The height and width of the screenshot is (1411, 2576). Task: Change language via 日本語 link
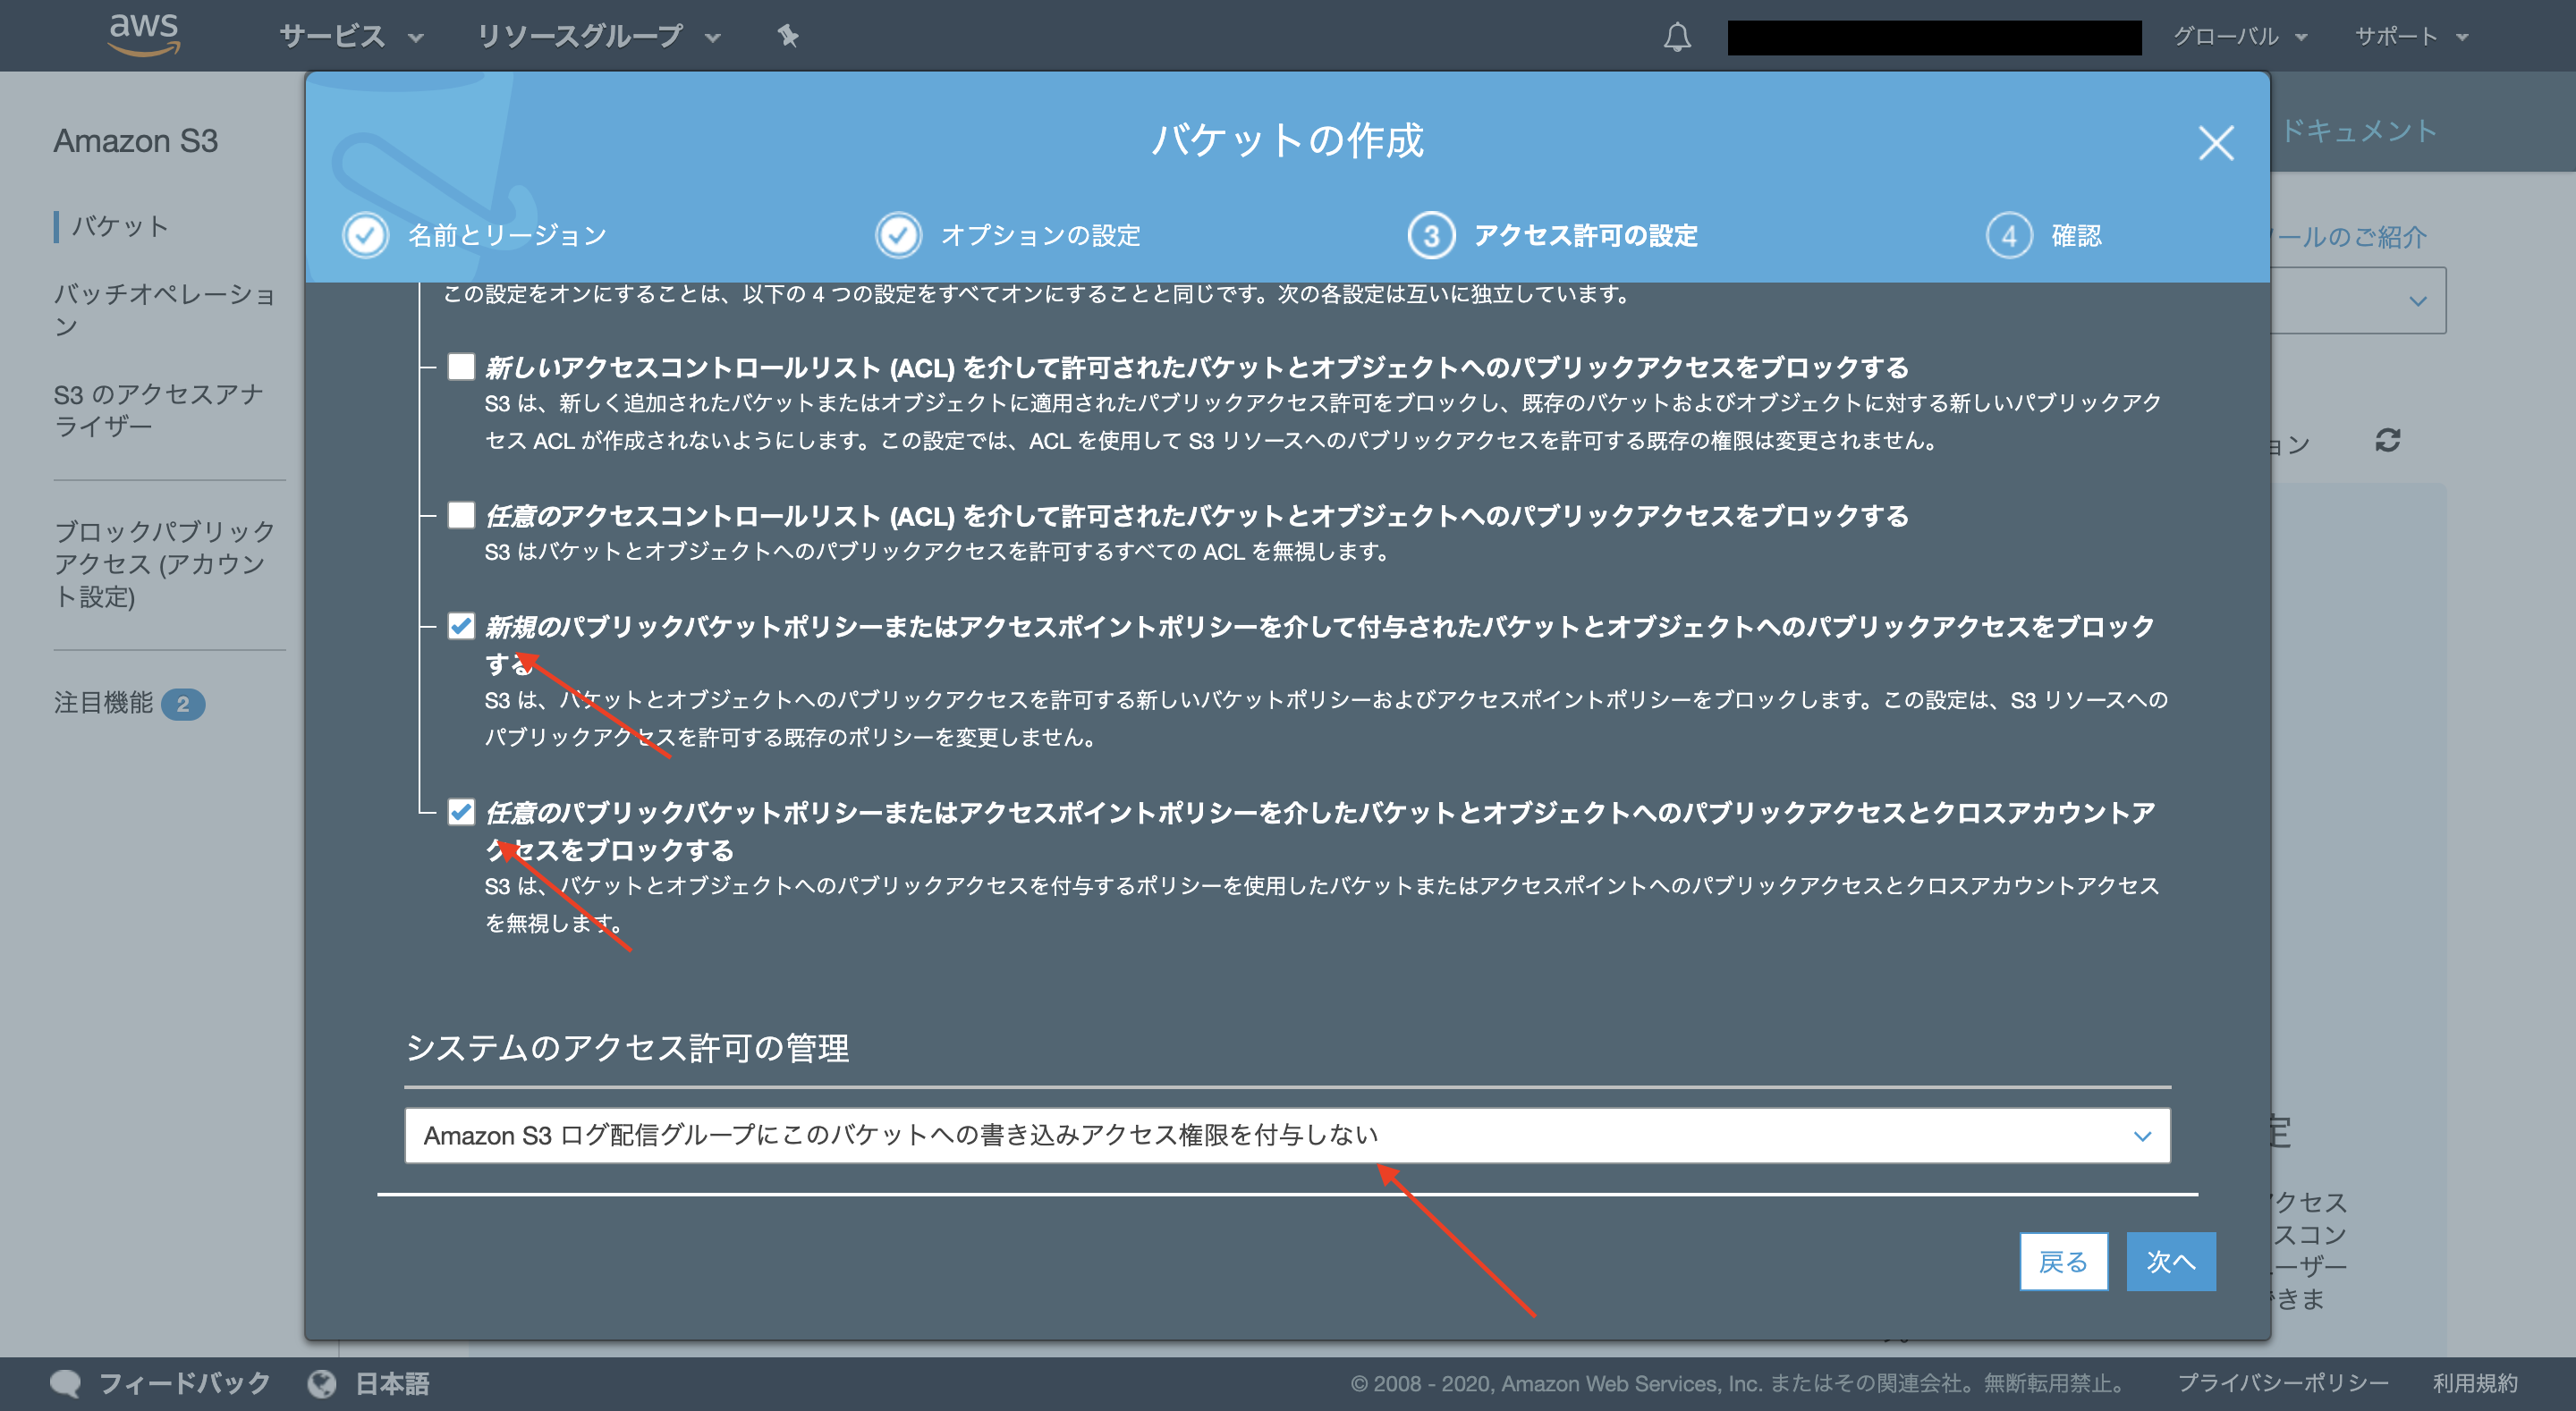tap(392, 1383)
